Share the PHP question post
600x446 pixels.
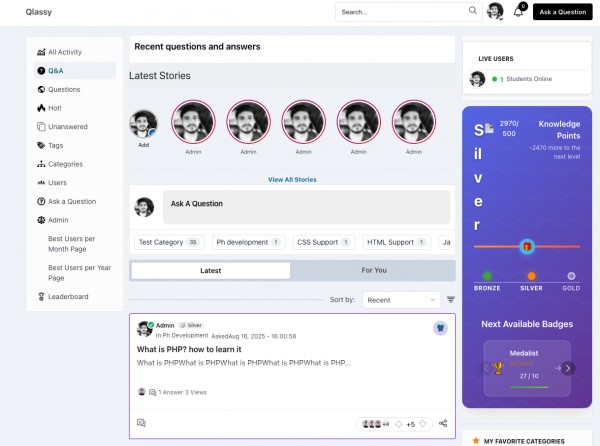443,423
